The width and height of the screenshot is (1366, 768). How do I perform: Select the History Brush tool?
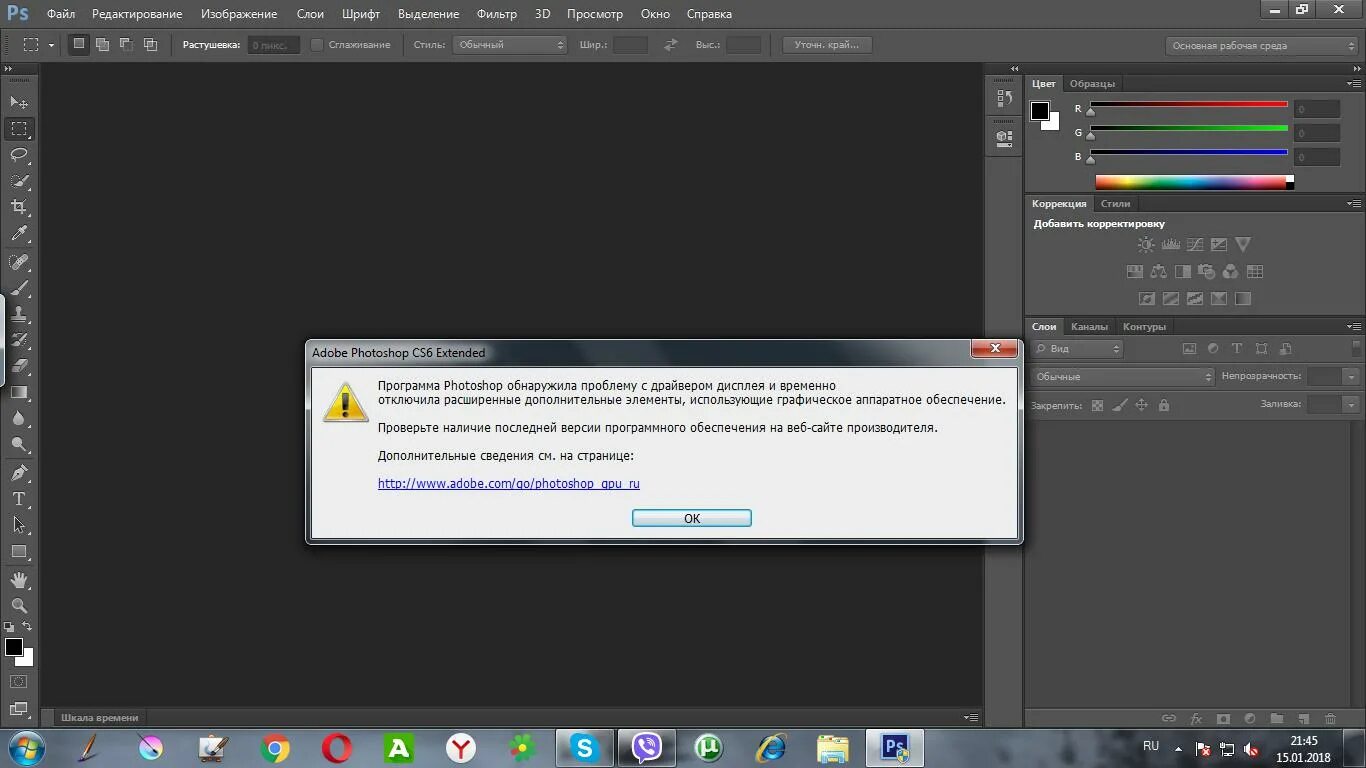pyautogui.click(x=19, y=340)
